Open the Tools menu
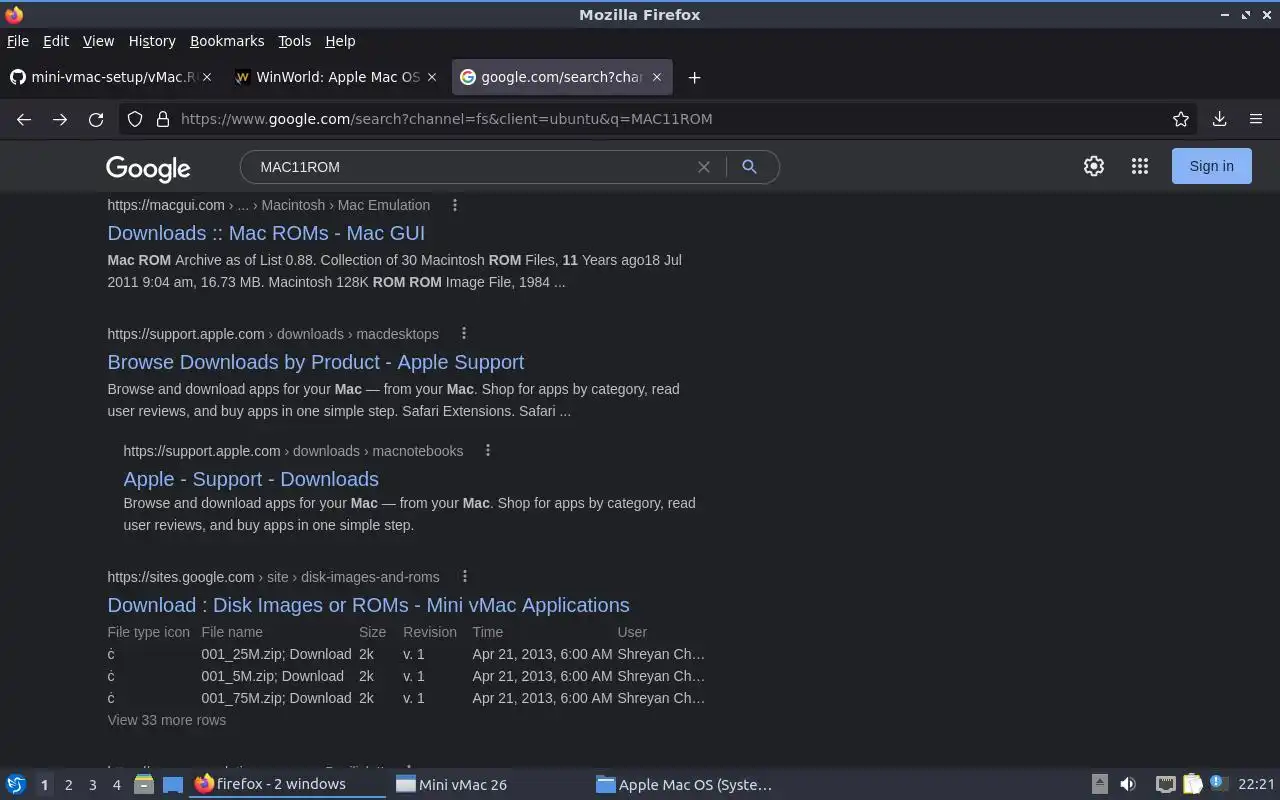The height and width of the screenshot is (800, 1280). point(294,41)
